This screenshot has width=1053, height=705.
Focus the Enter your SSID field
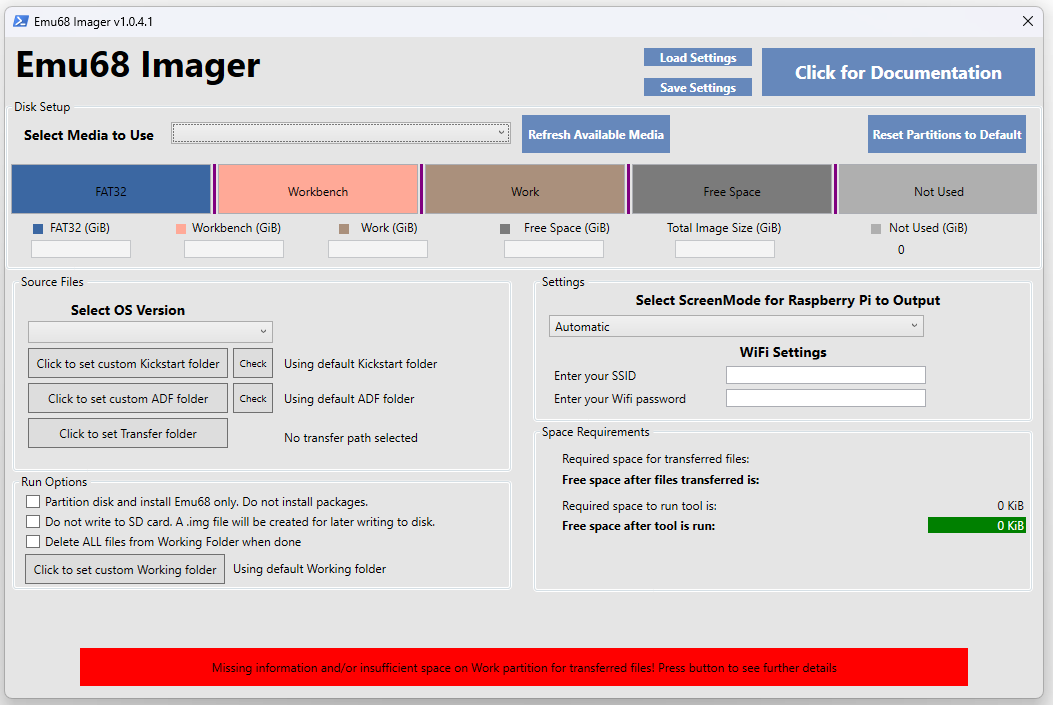pyautogui.click(x=825, y=375)
